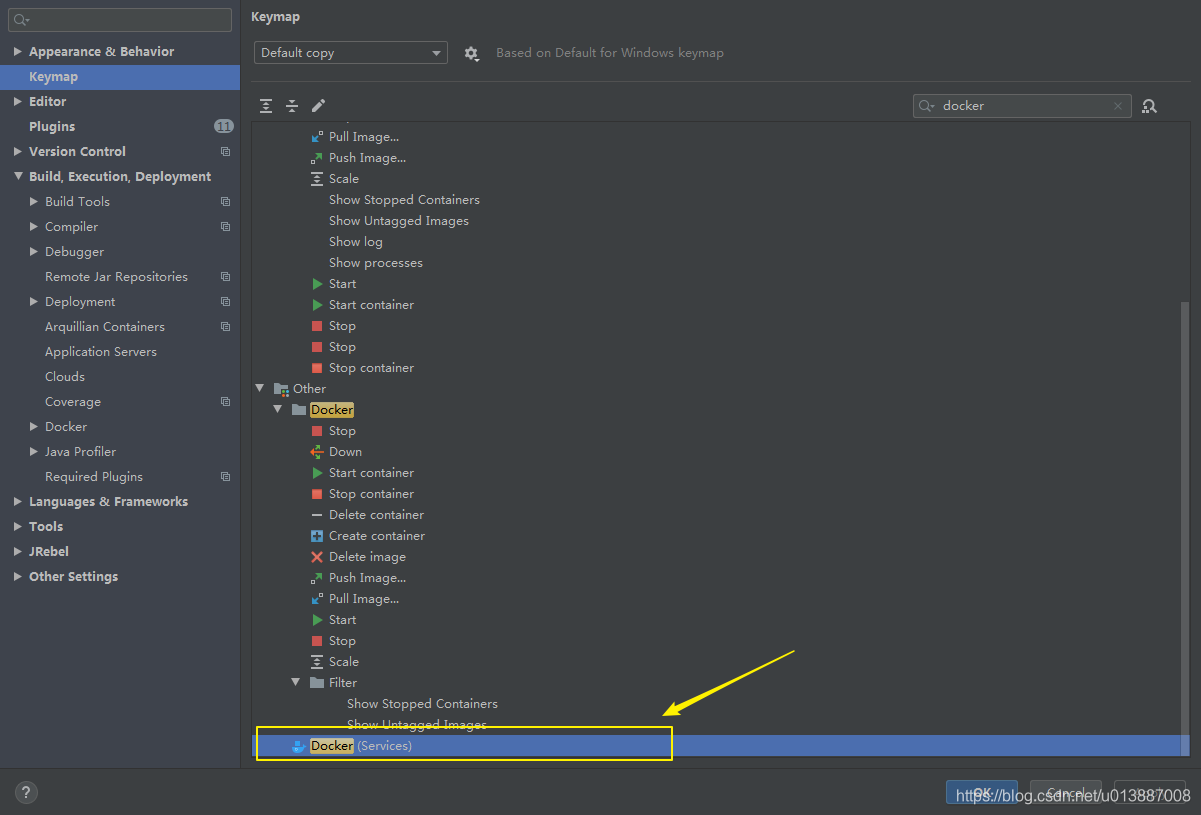Expand the Java Profiler subsection
This screenshot has height=815, width=1201.
(x=35, y=452)
